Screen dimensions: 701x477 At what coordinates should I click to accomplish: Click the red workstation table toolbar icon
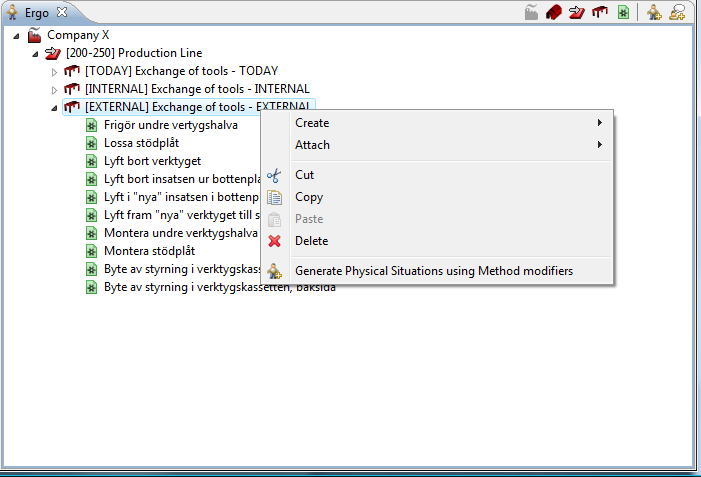pos(599,12)
